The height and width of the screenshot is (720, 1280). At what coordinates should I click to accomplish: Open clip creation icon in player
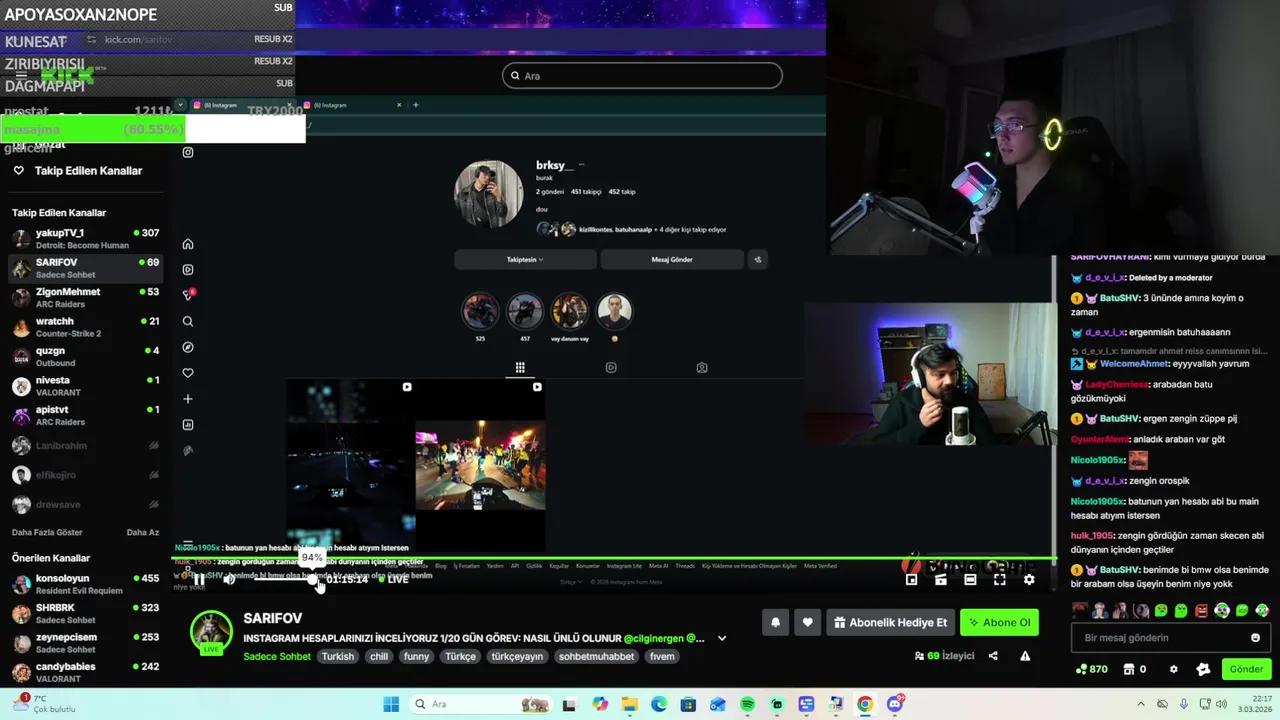click(x=940, y=579)
